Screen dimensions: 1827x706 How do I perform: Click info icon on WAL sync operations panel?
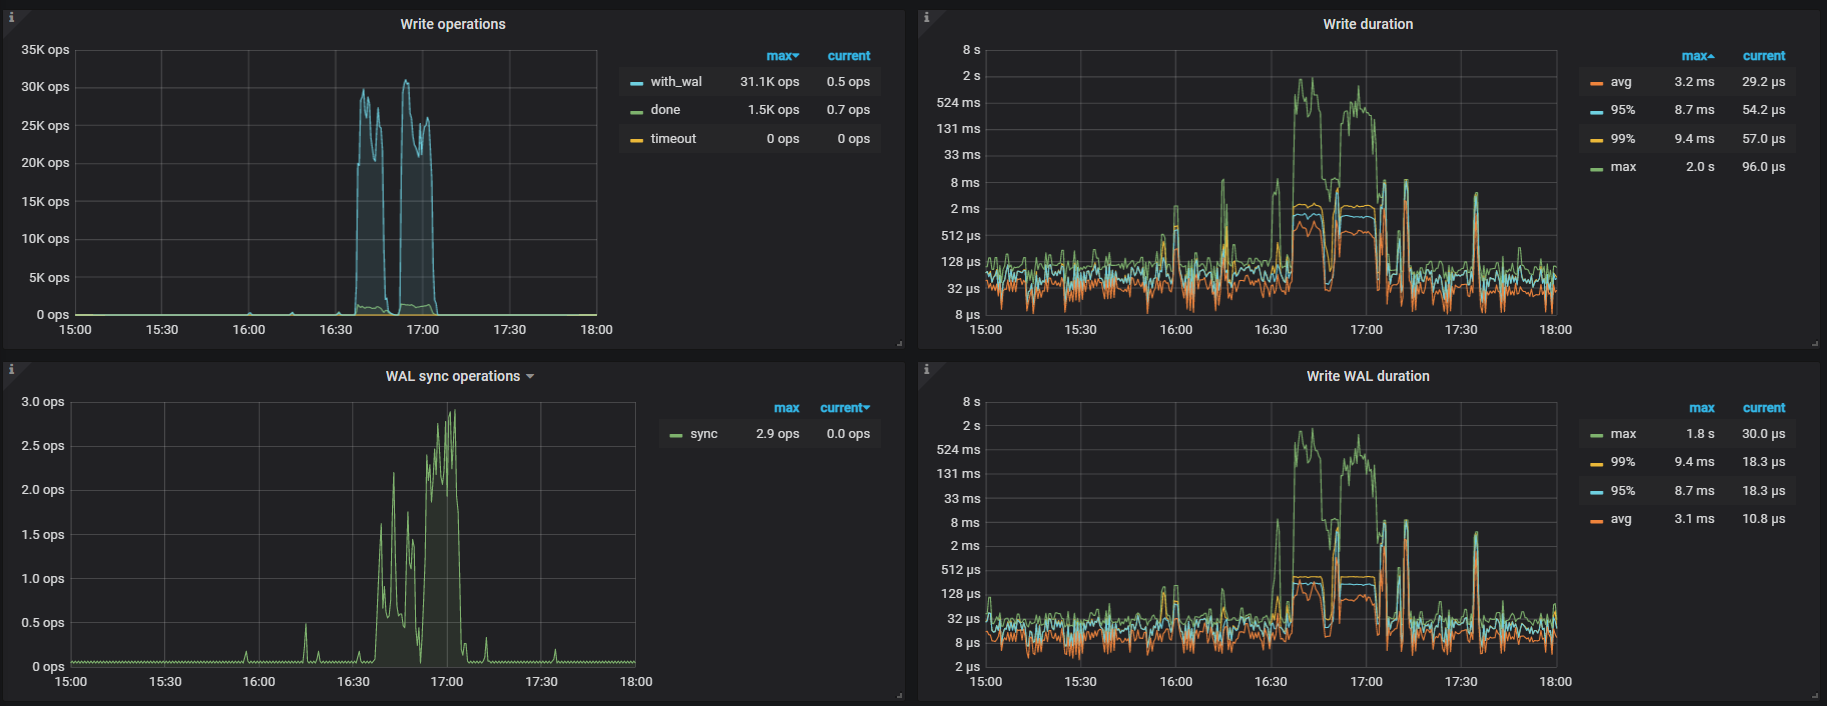pos(11,369)
